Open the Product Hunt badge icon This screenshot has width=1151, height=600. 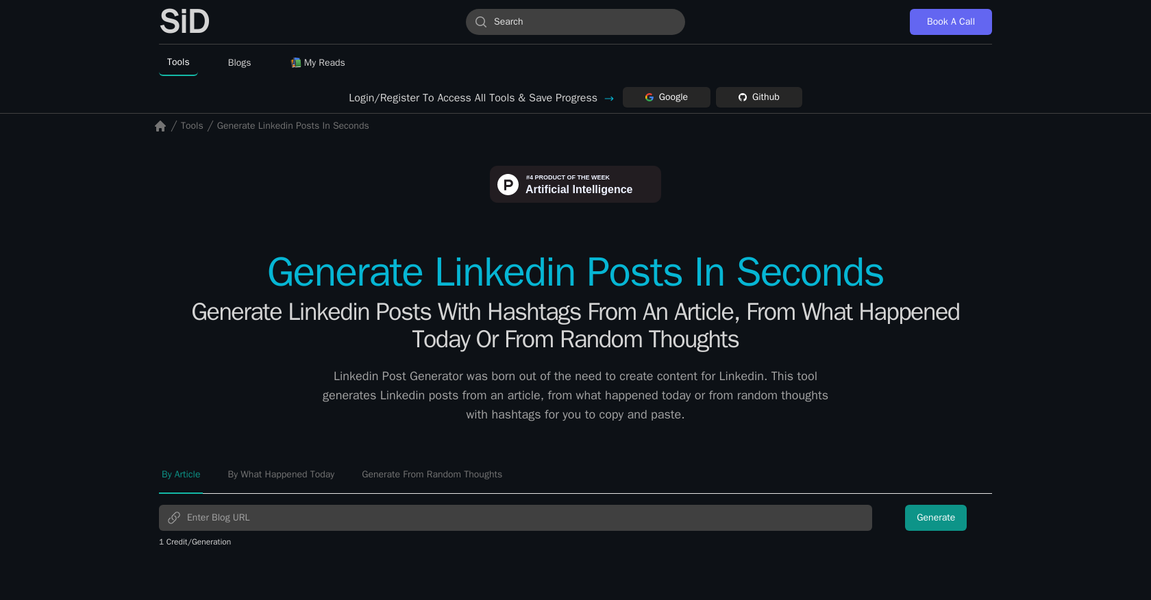click(508, 184)
